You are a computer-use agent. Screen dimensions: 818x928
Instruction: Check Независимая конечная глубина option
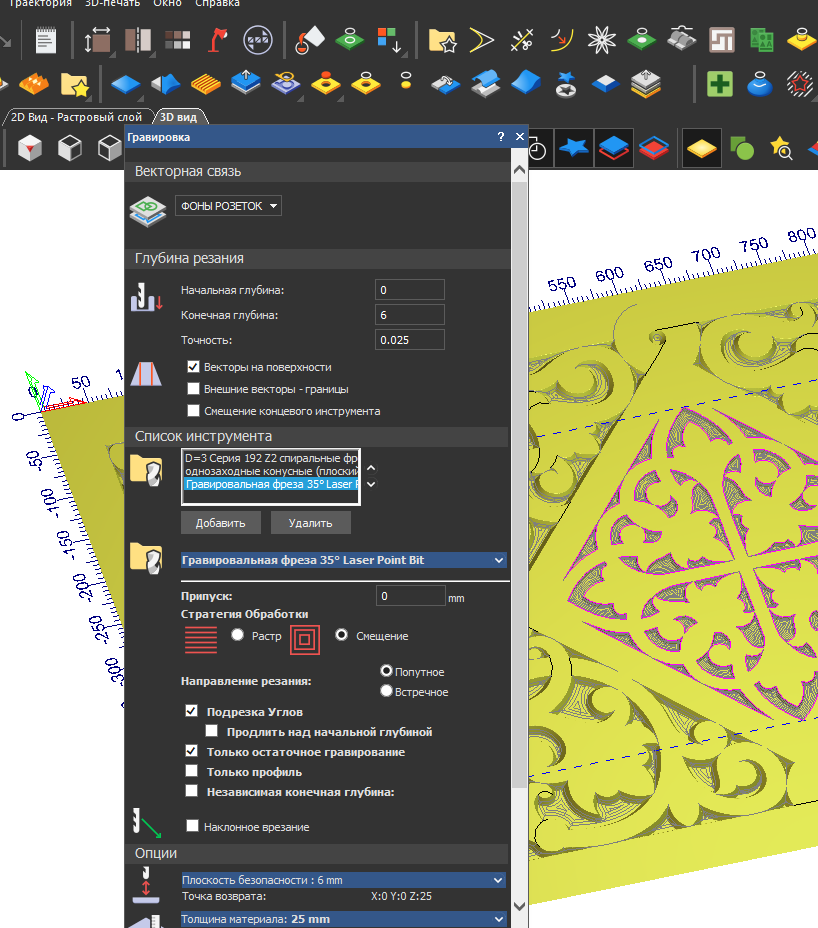point(191,791)
